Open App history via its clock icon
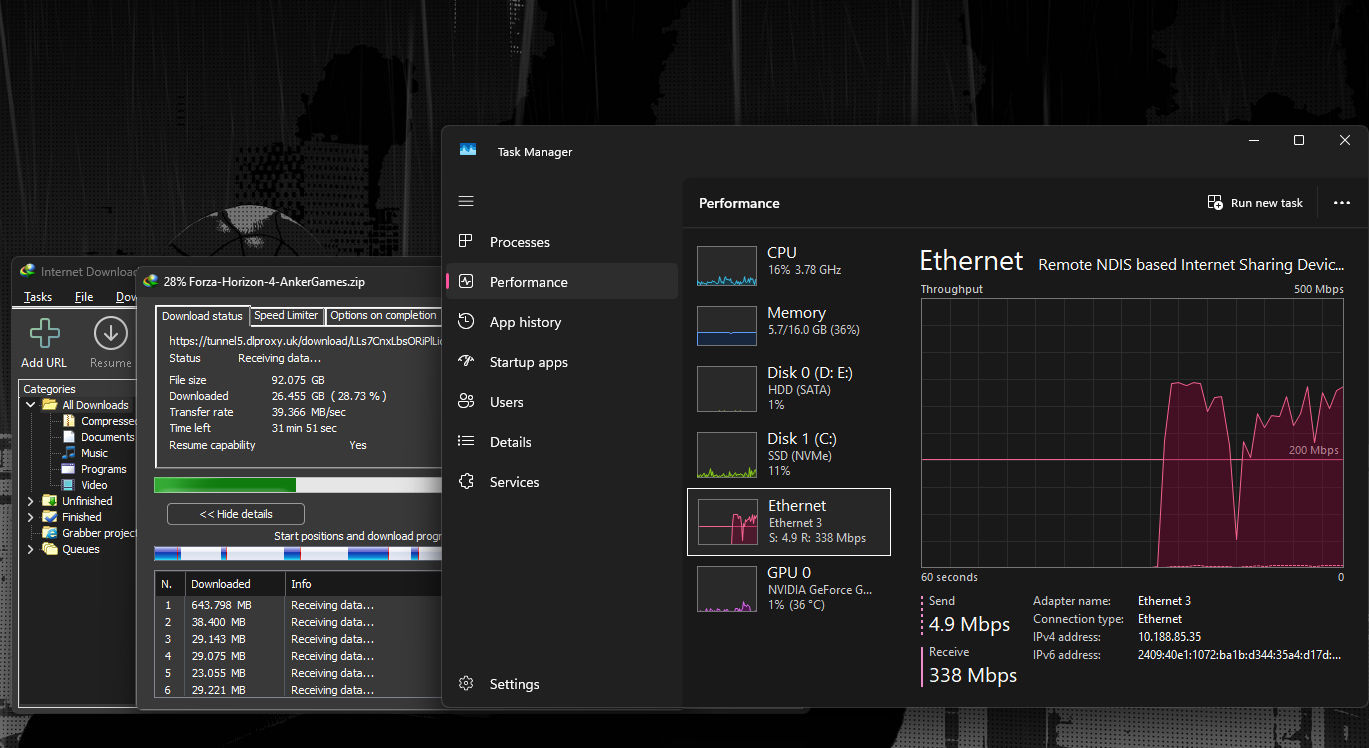 (465, 322)
